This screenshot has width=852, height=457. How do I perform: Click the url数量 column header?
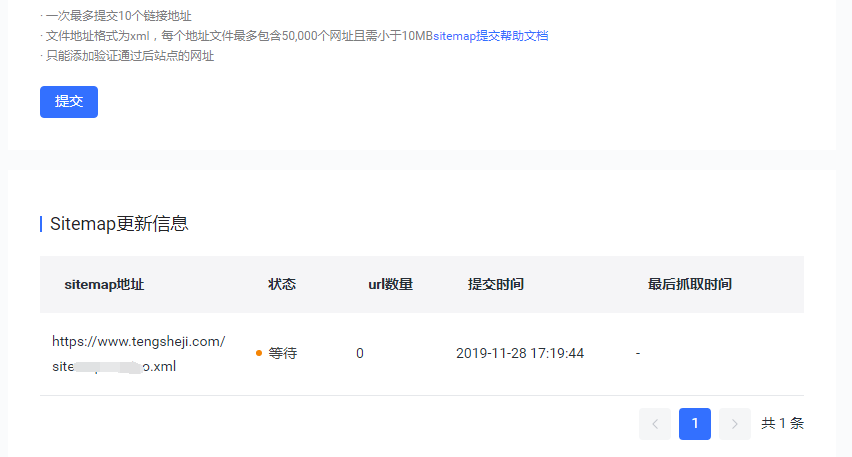pyautogui.click(x=390, y=284)
